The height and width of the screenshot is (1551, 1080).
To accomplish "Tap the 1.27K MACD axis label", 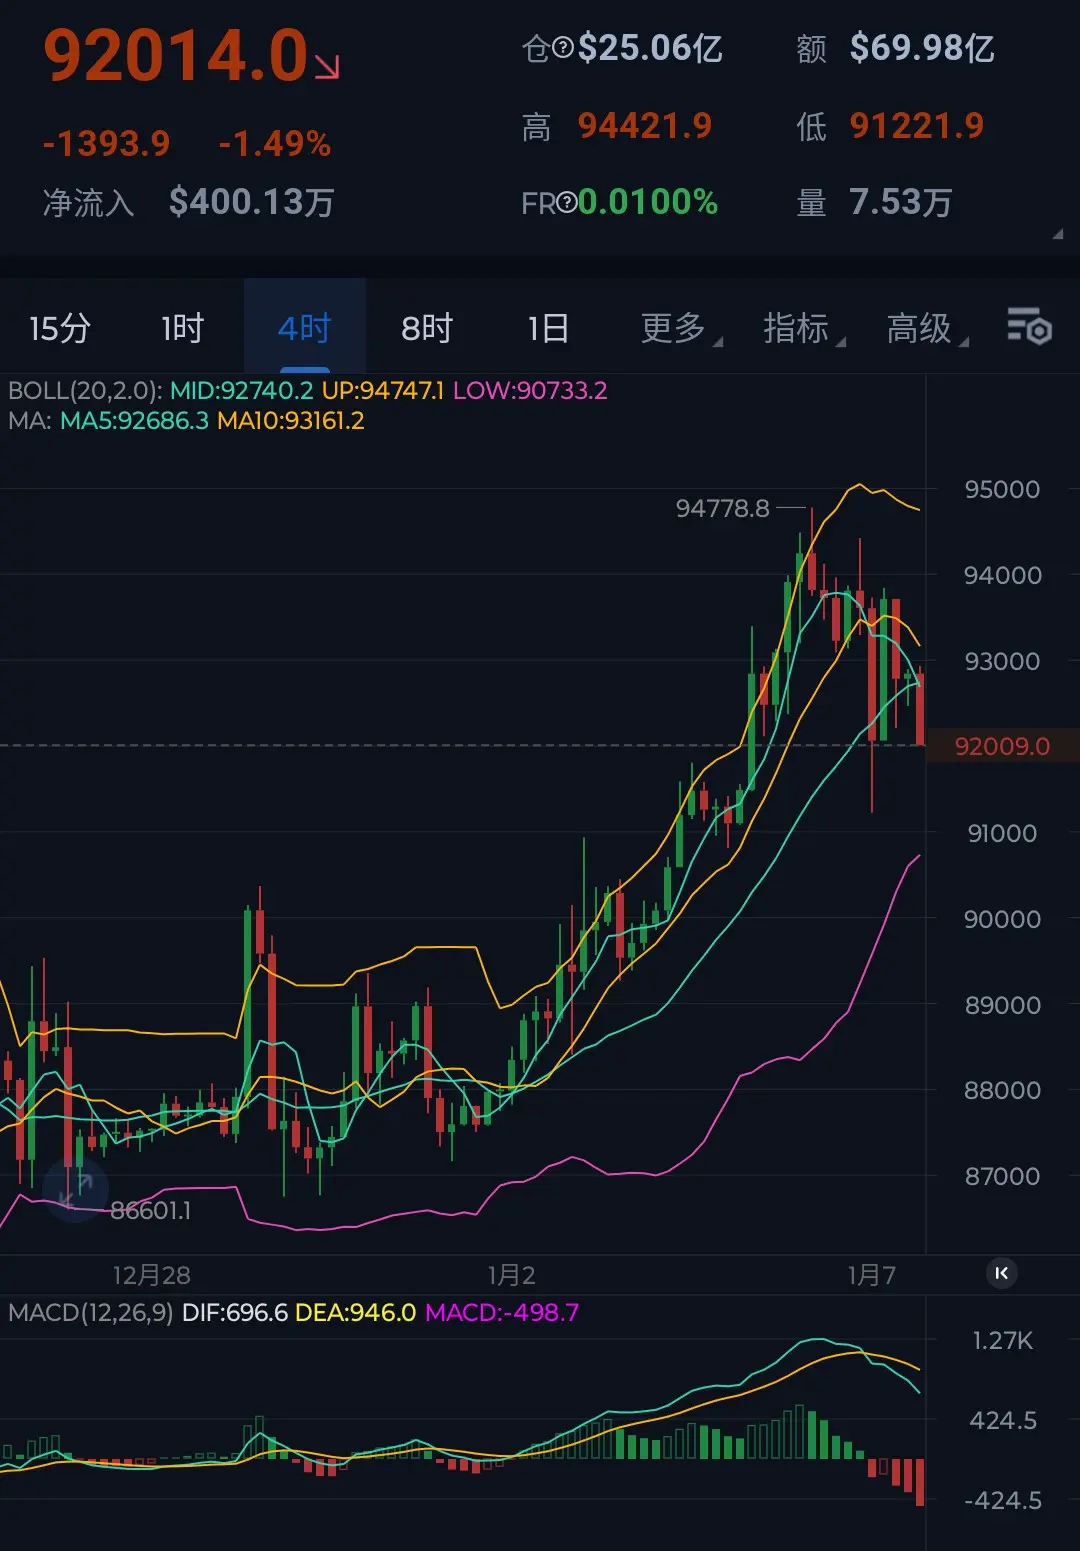I will (x=1002, y=1340).
